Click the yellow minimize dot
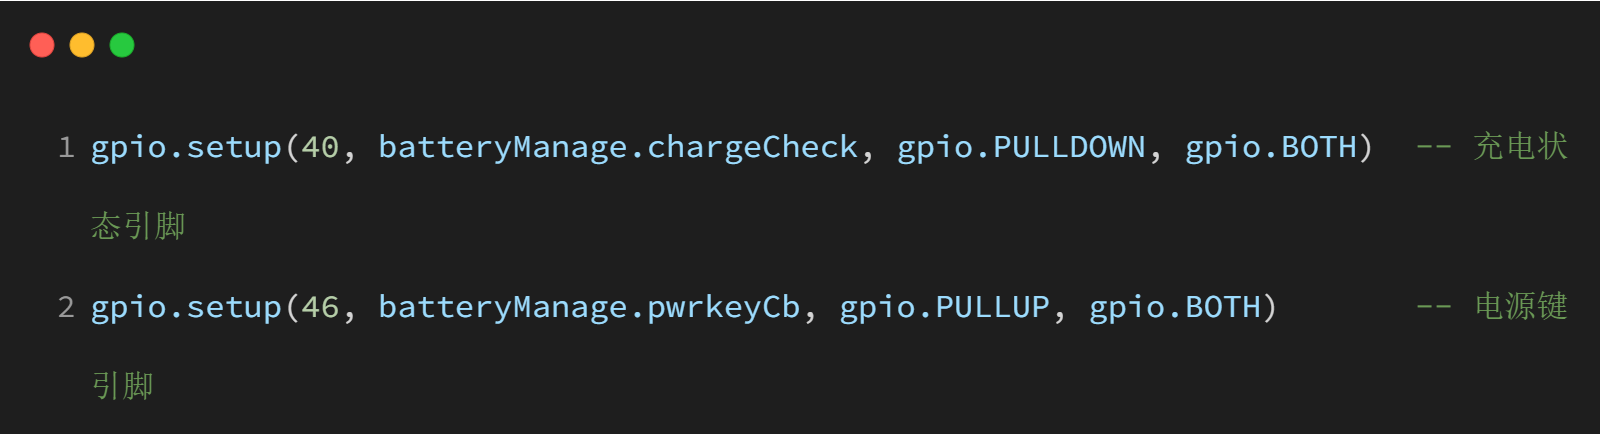Viewport: 1600px width, 434px height. (82, 45)
